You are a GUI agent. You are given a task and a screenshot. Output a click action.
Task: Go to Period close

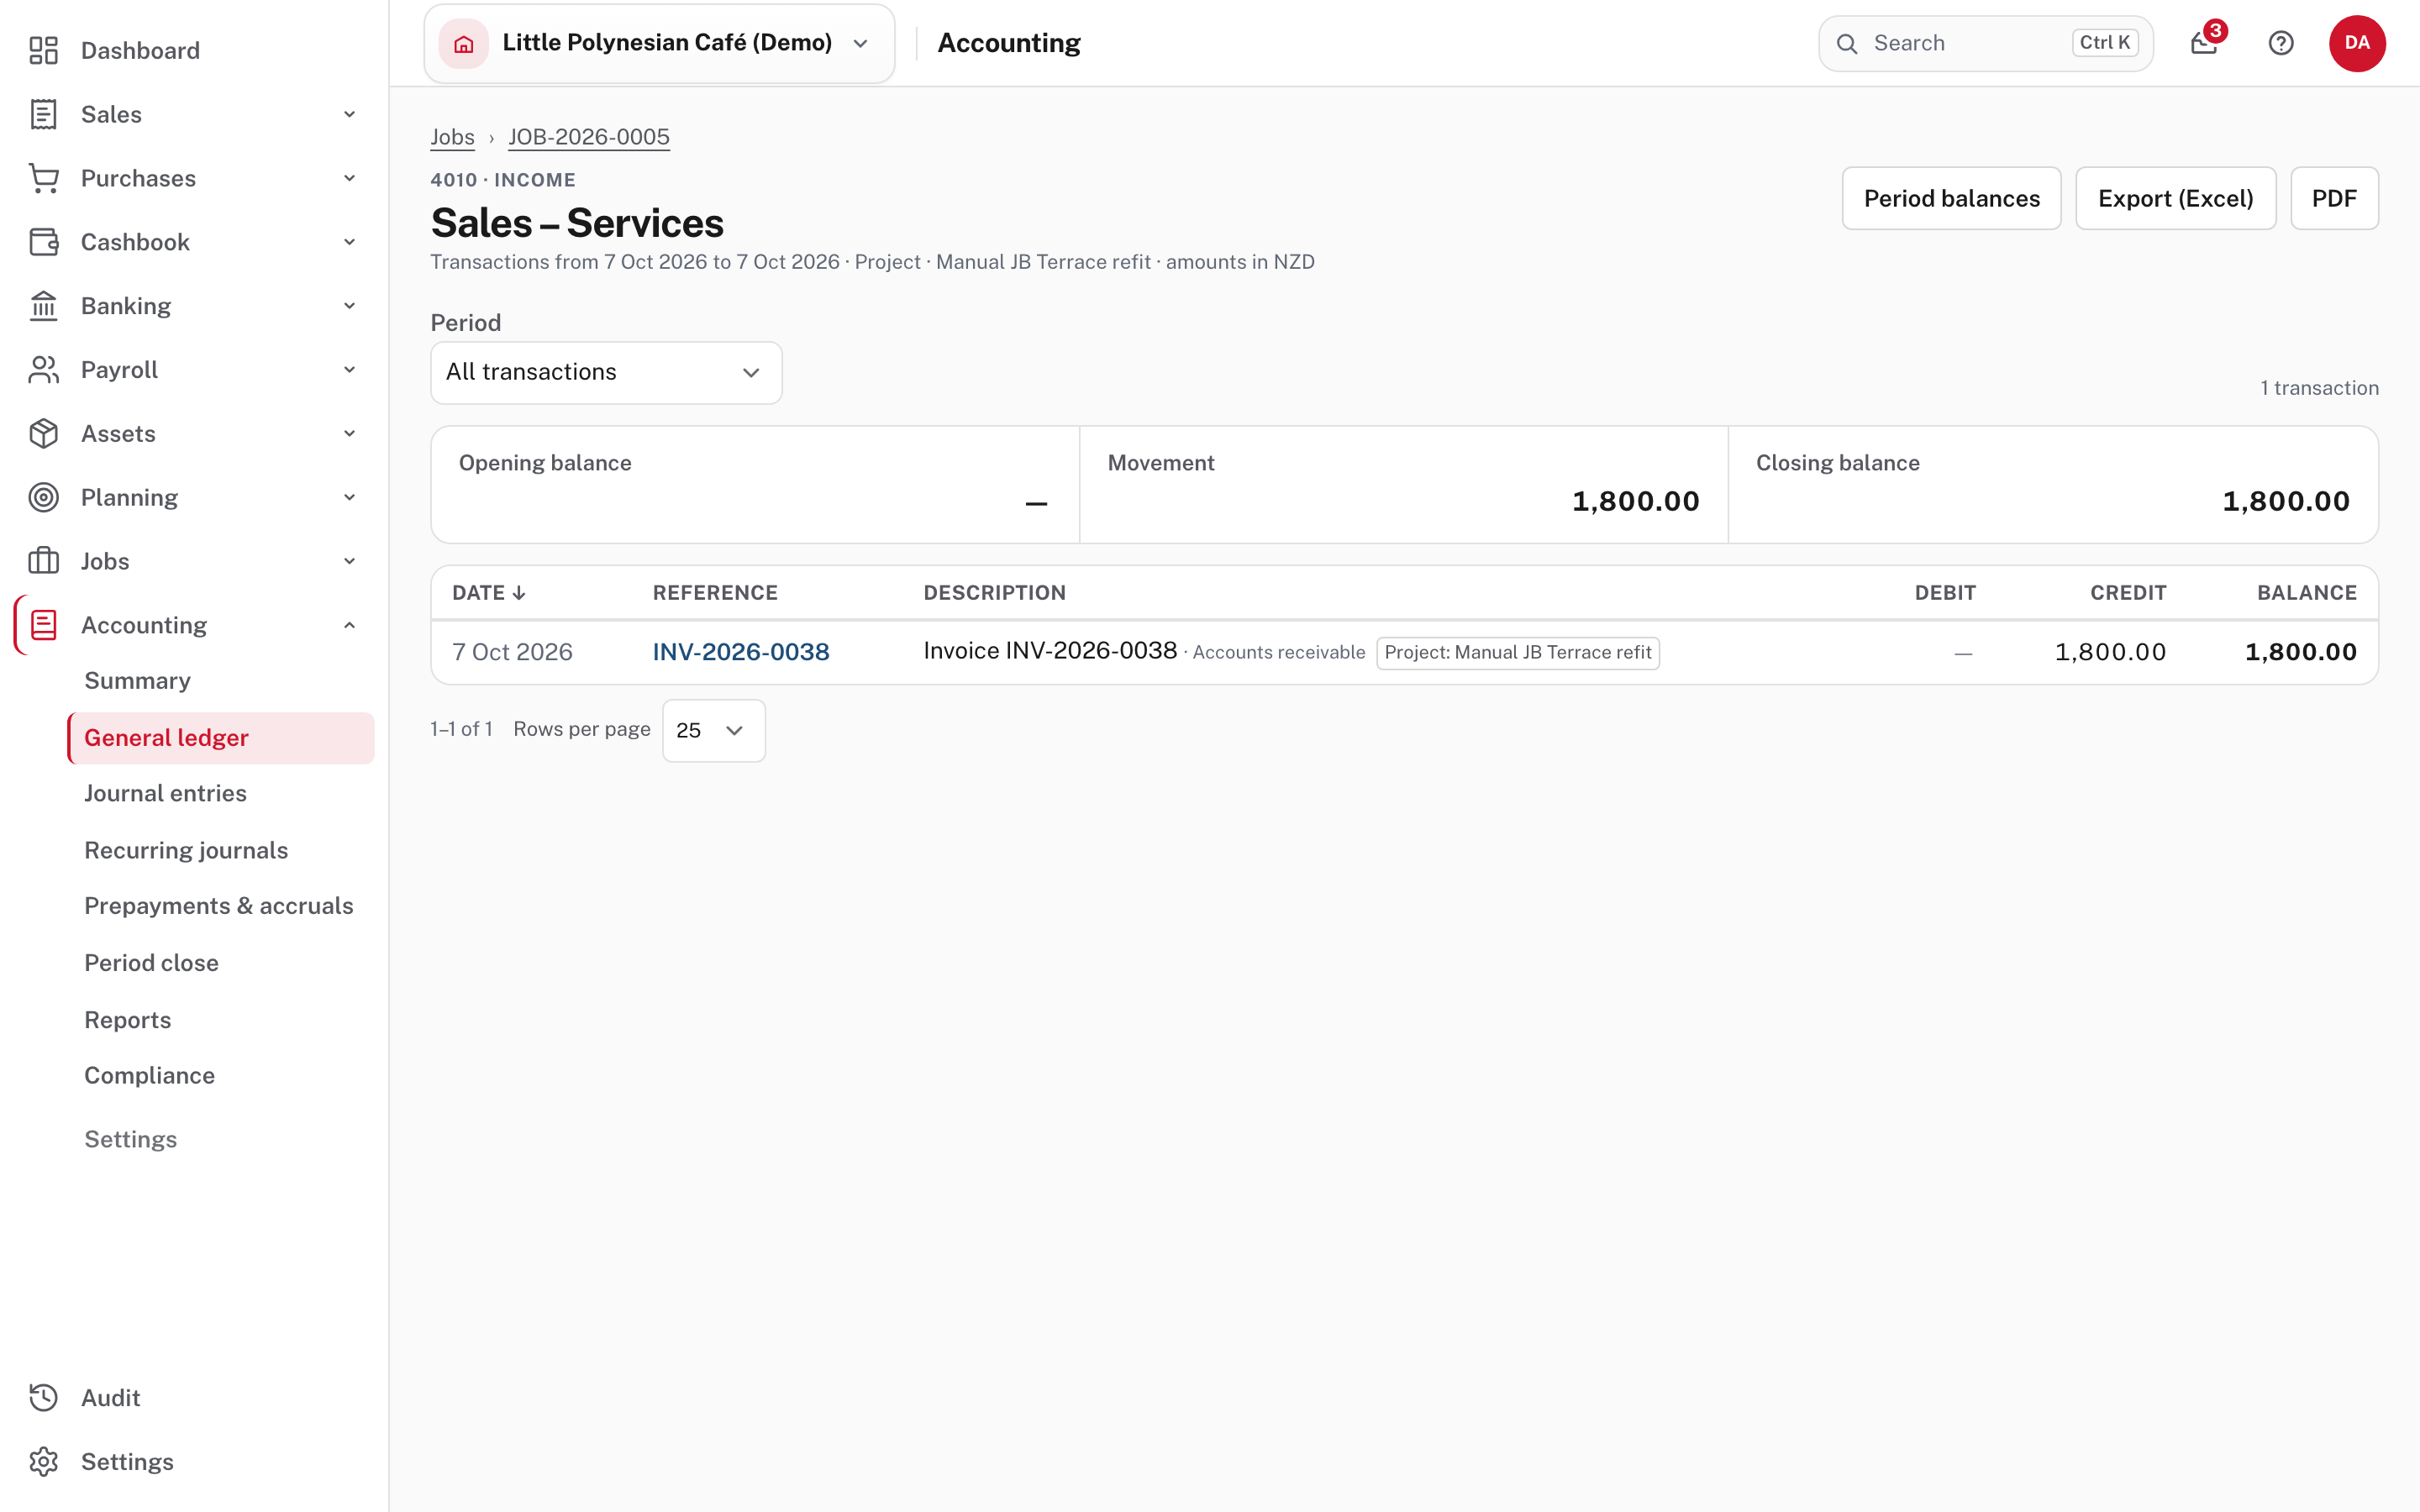click(151, 963)
